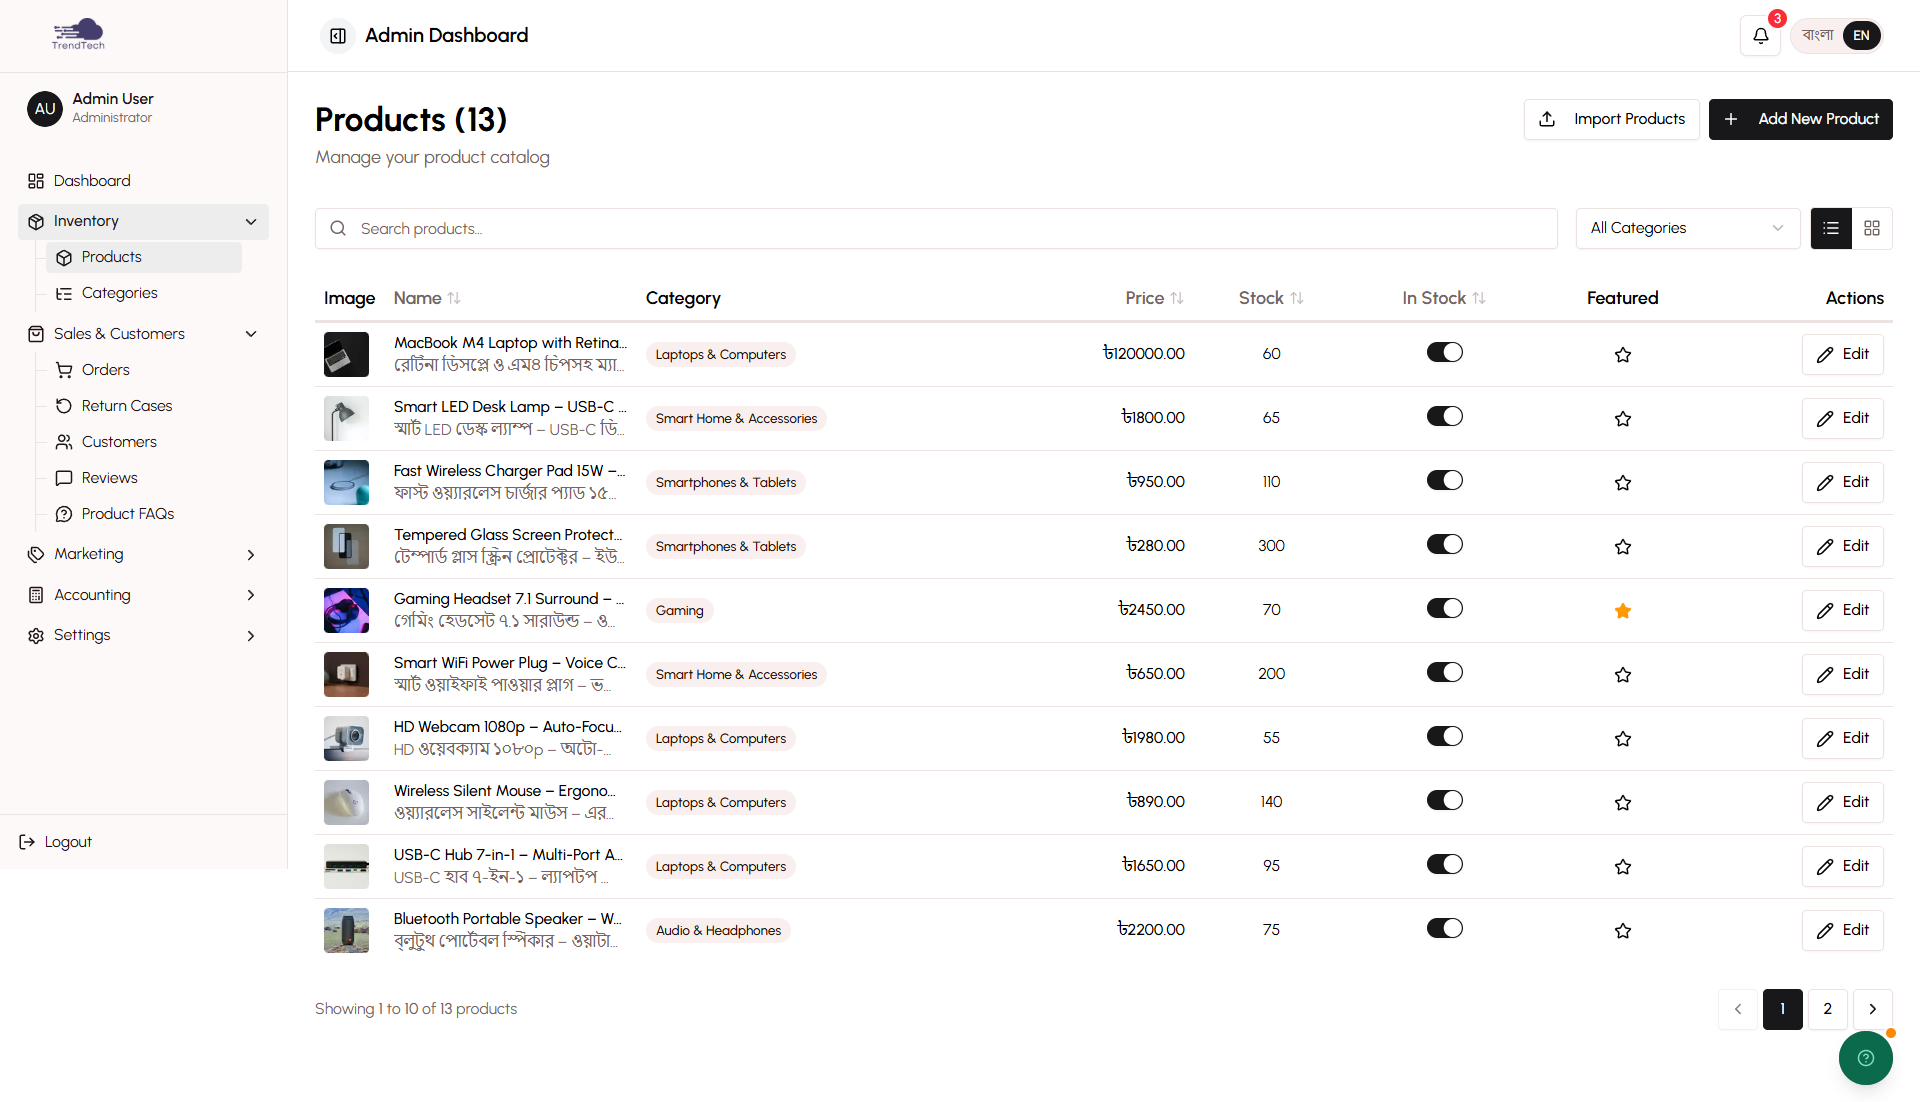Viewport: 1920px width, 1102px height.
Task: Edit the HD Webcam 1080p product
Action: pyautogui.click(x=1842, y=738)
